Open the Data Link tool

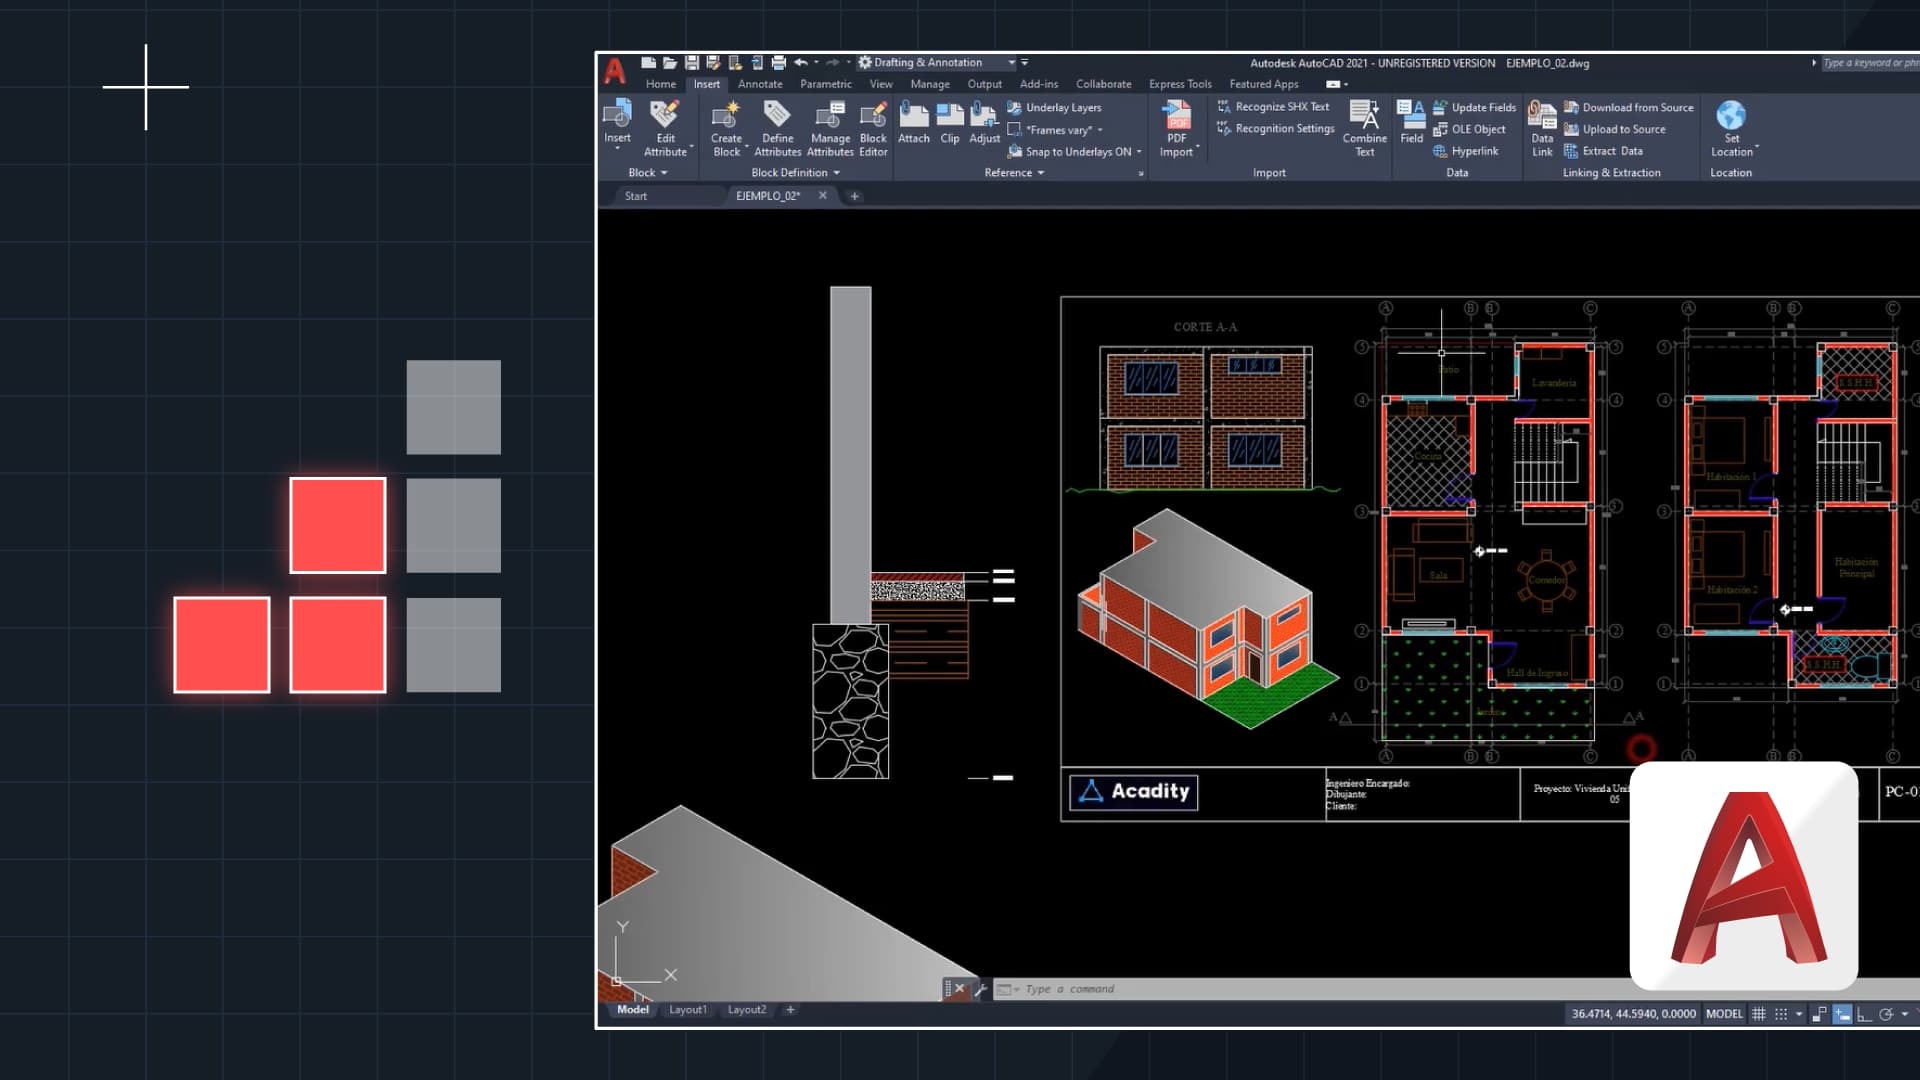coord(1542,116)
